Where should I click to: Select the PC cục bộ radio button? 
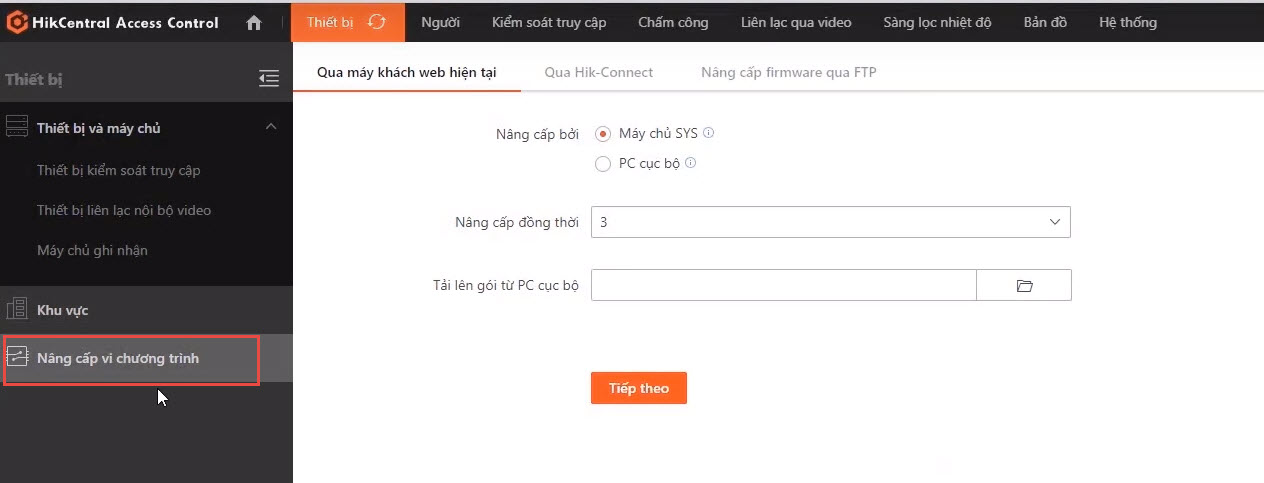[x=603, y=164]
